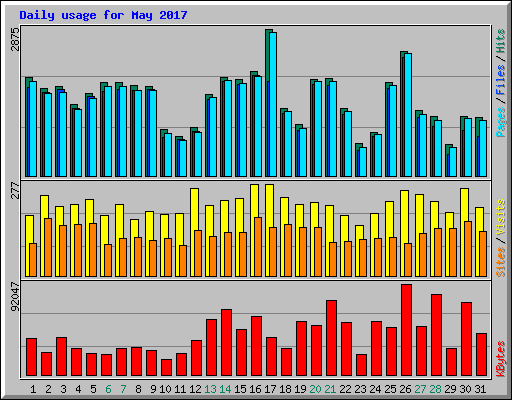The width and height of the screenshot is (512, 400).
Task: Click the red KBytes bar for day 23
Action: pos(361,365)
